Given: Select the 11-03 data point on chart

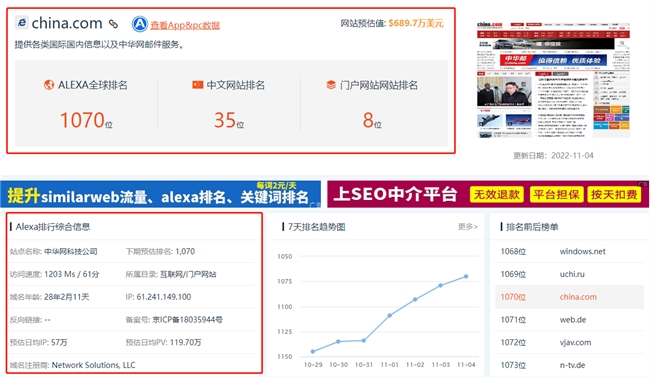Looking at the screenshot, I should (440, 285).
